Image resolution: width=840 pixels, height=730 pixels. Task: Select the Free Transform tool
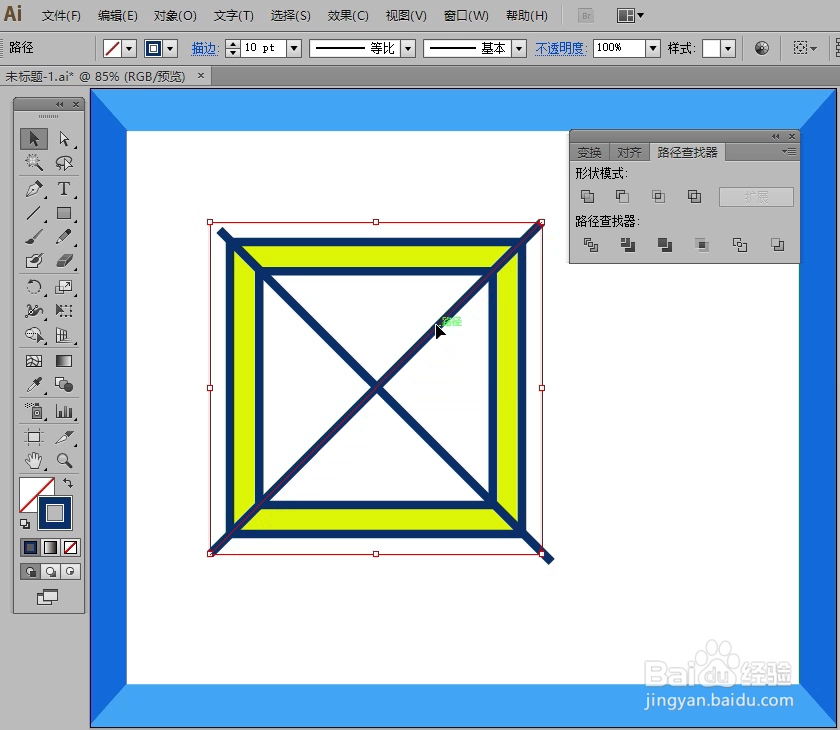[x=64, y=311]
